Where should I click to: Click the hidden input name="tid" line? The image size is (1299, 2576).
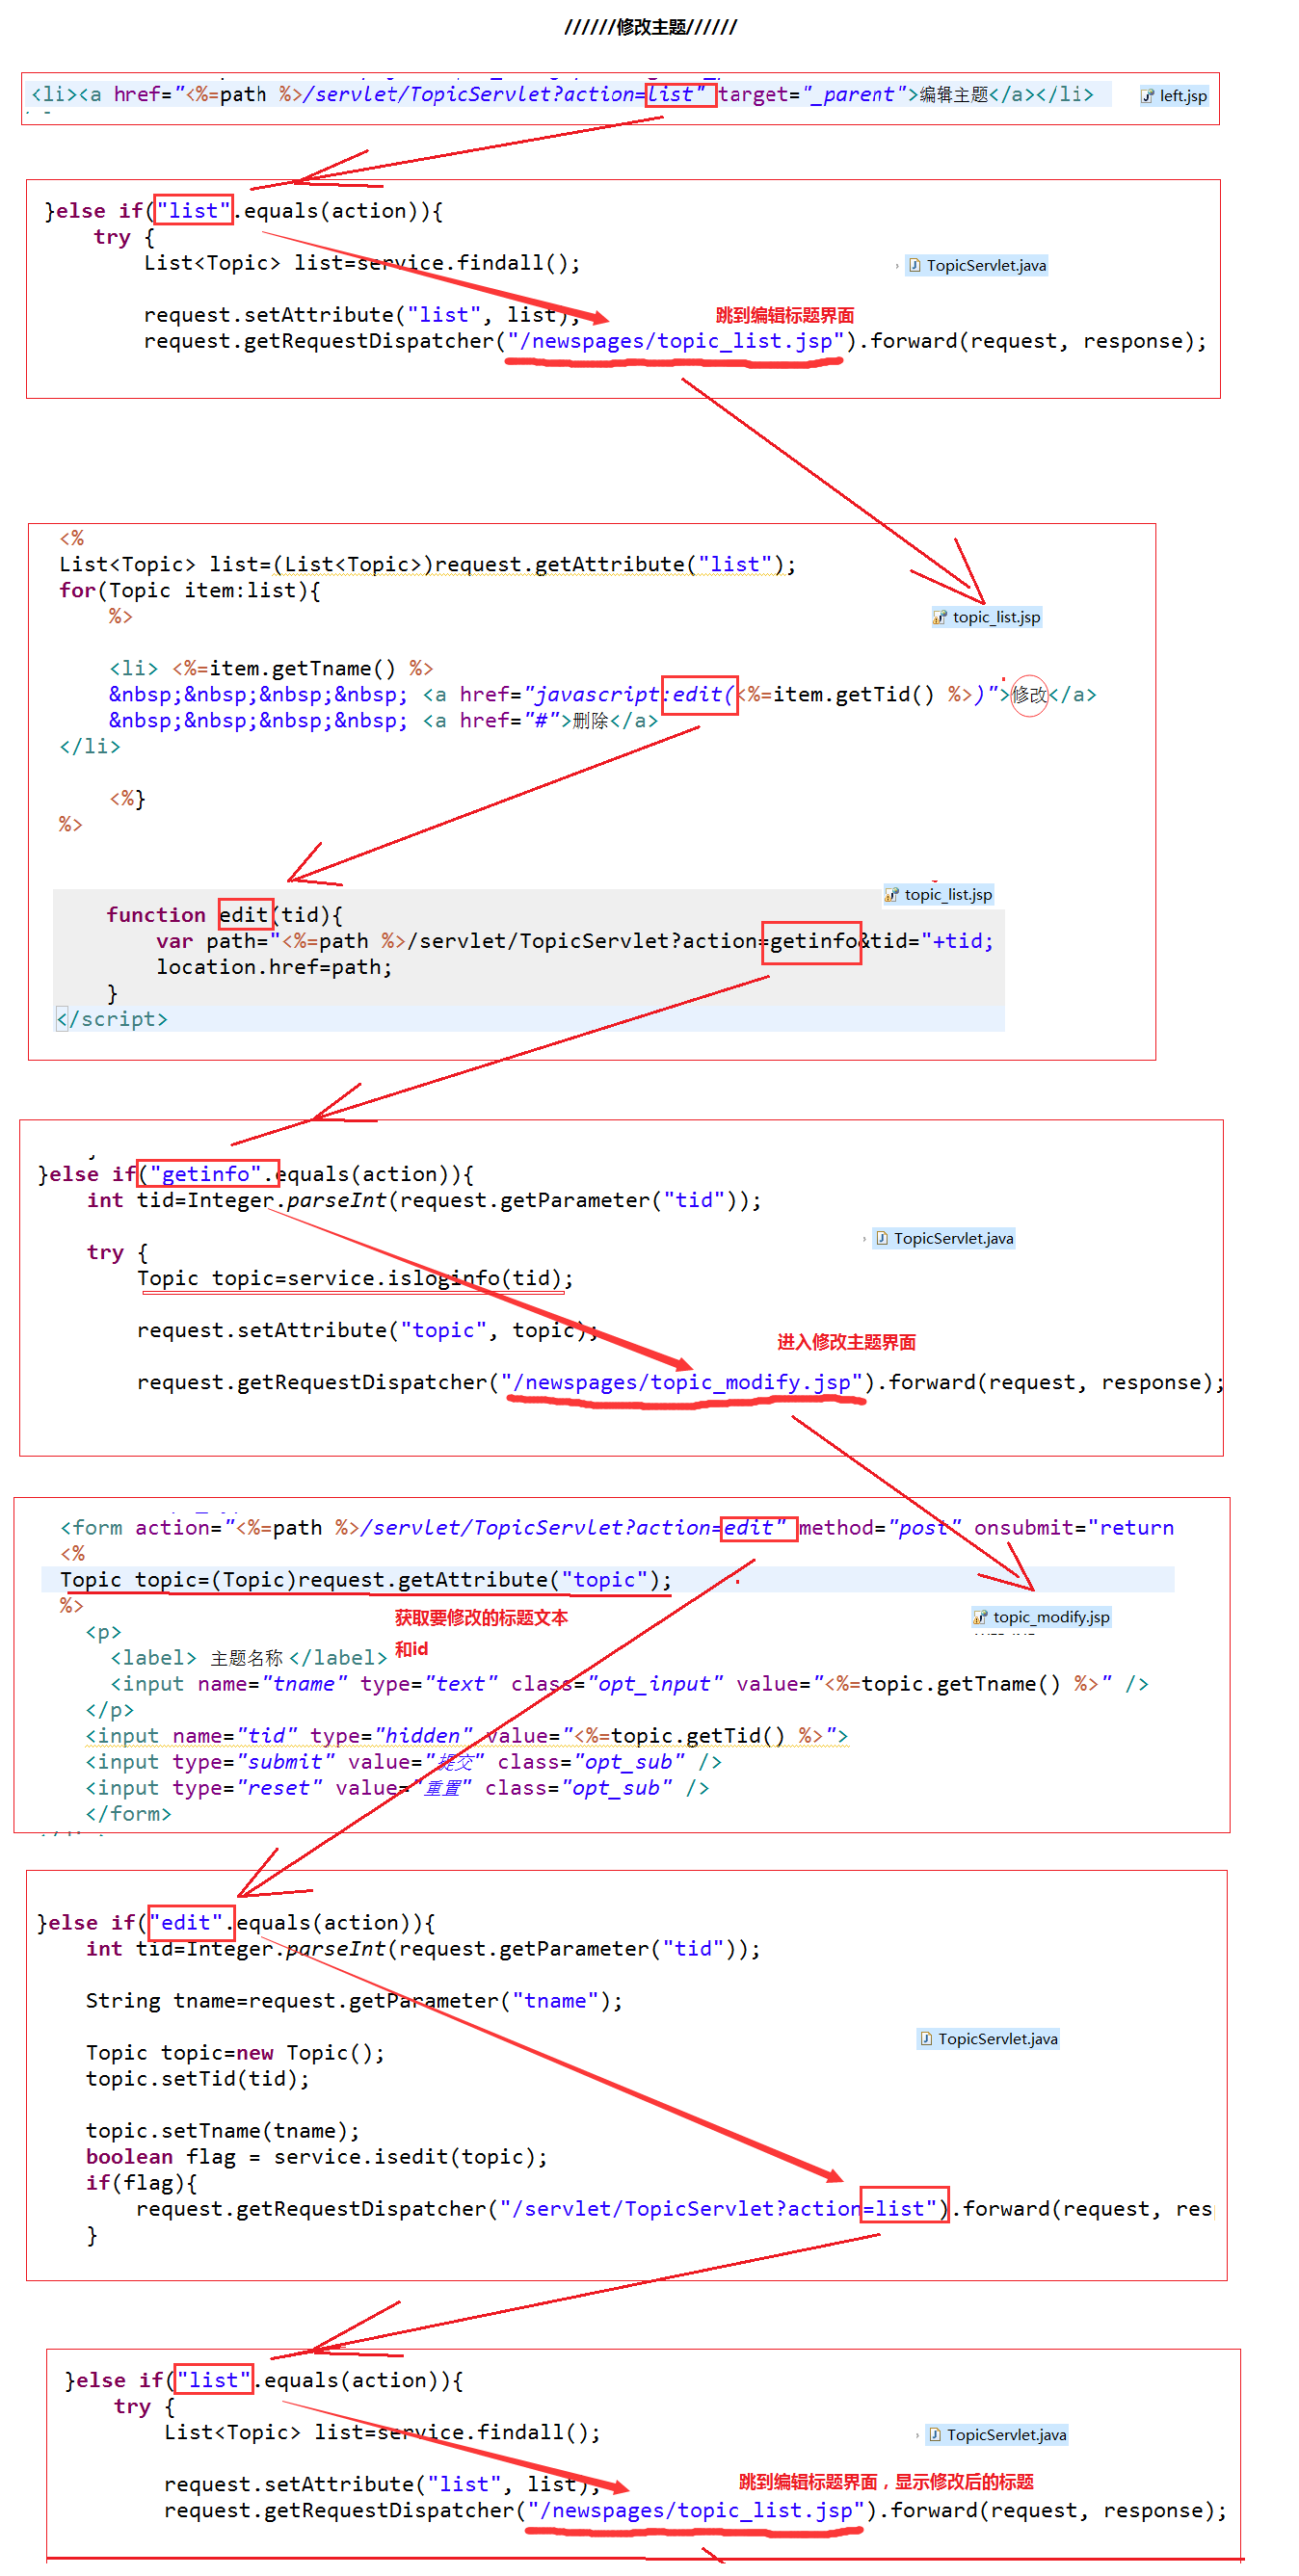[467, 1735]
